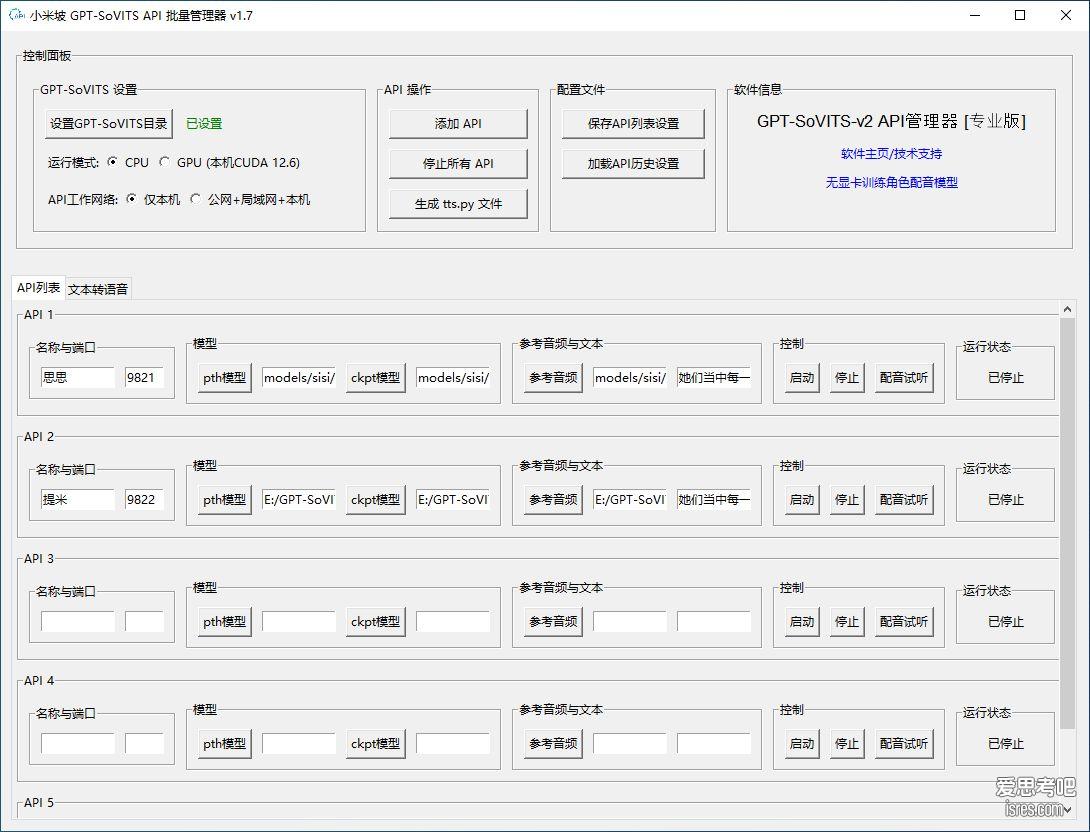Viewport: 1090px width, 832px height.
Task: Click API 4 配音试听 button
Action: (904, 743)
